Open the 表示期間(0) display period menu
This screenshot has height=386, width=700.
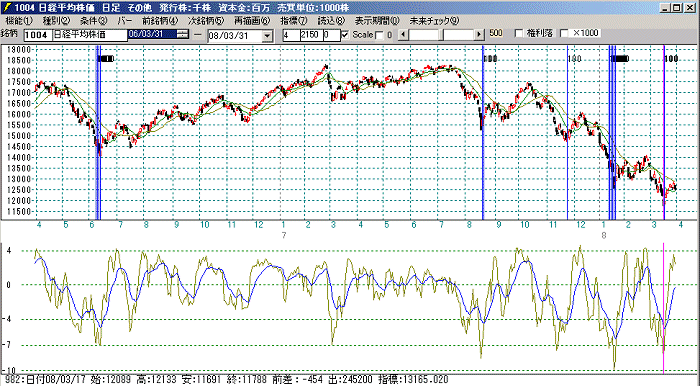coord(377,21)
